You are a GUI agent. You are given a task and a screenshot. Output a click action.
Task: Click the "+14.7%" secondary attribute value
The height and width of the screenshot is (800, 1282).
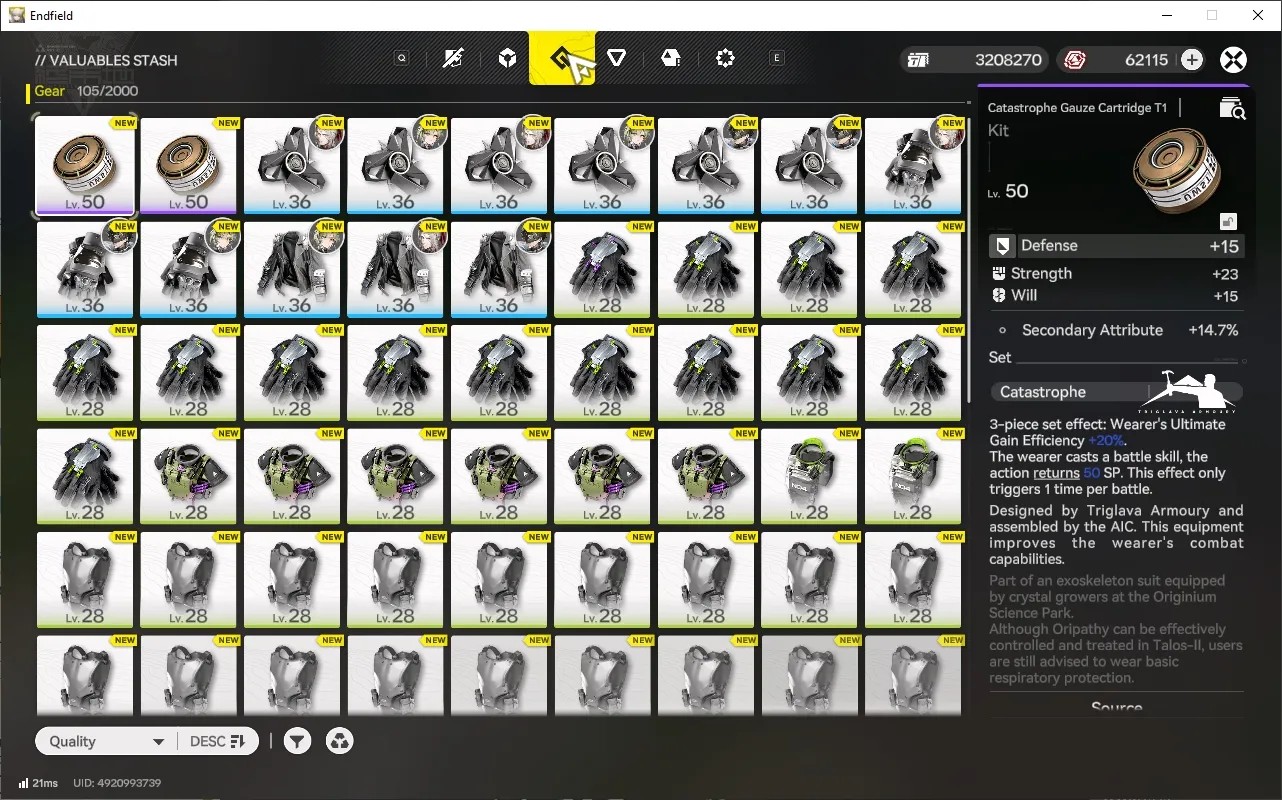tap(1213, 330)
